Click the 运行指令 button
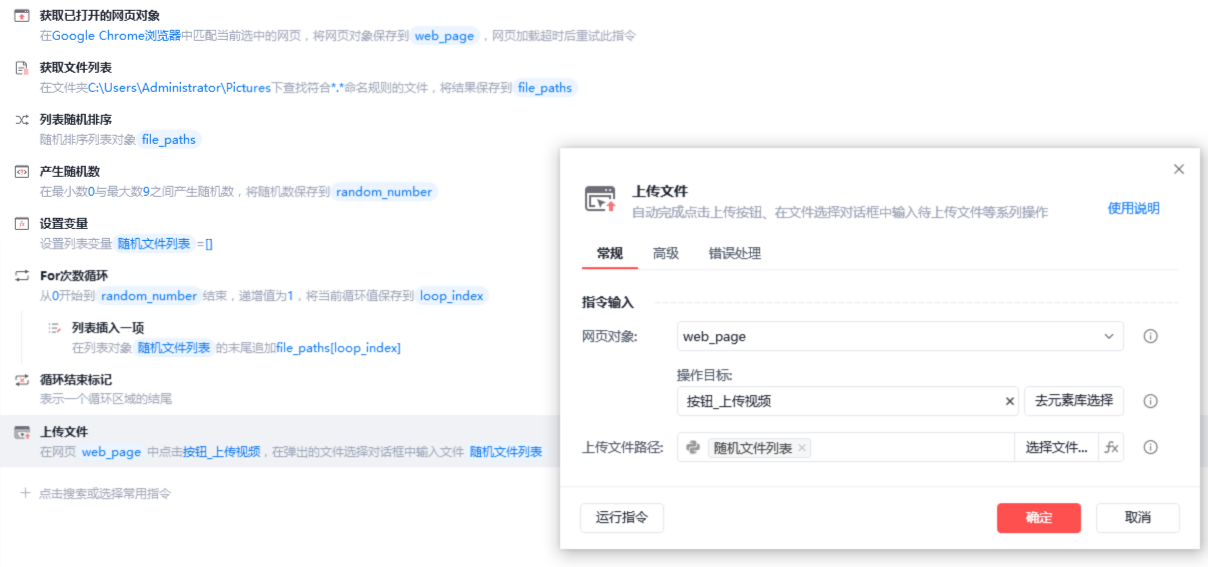Screen dimensions: 1208x567 tap(621, 518)
